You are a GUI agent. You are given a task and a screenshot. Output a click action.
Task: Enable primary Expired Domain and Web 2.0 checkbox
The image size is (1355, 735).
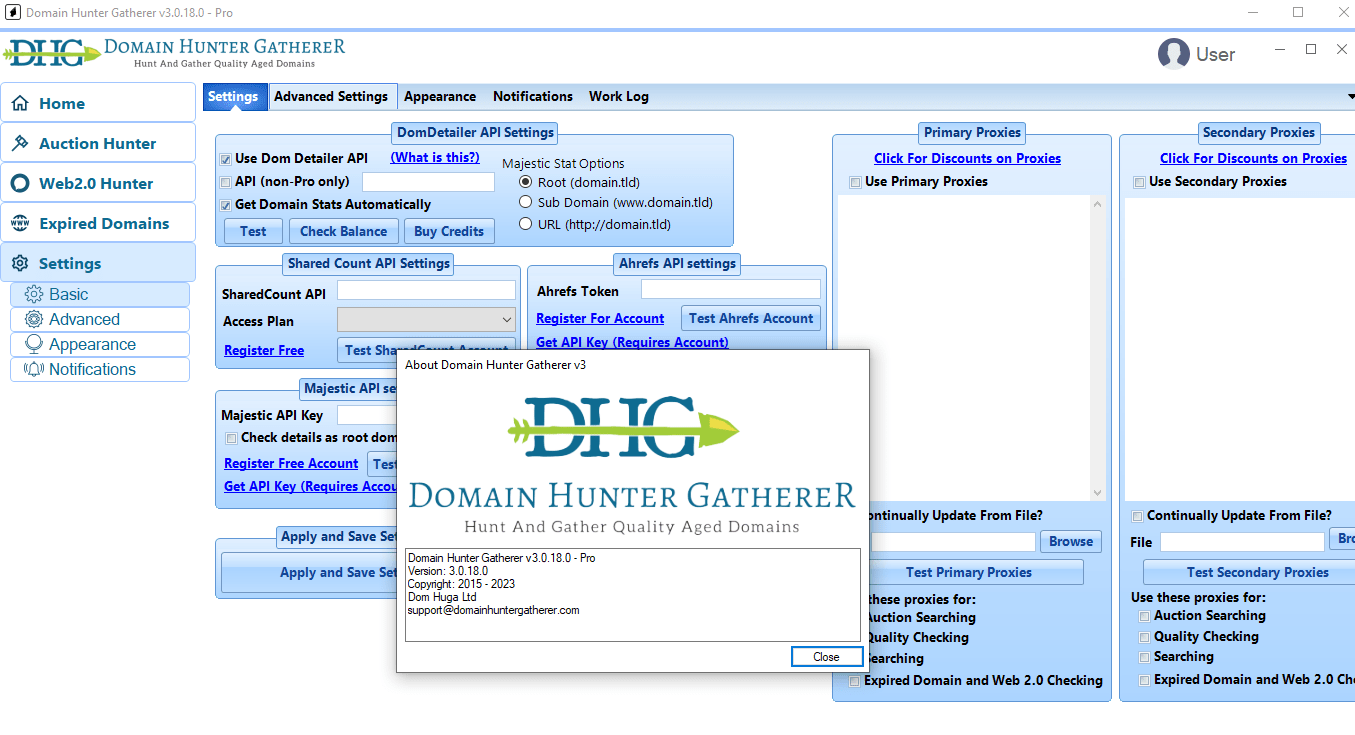pyautogui.click(x=855, y=681)
